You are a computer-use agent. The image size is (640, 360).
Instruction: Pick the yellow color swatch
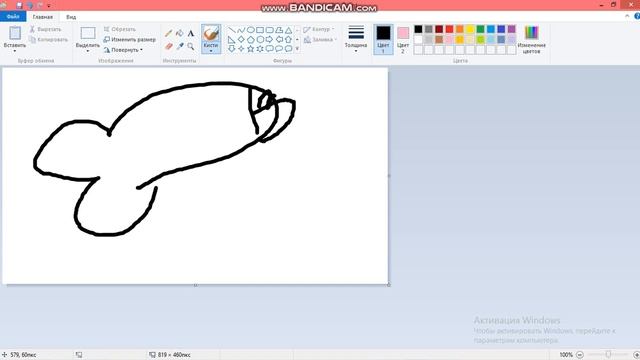click(470, 29)
